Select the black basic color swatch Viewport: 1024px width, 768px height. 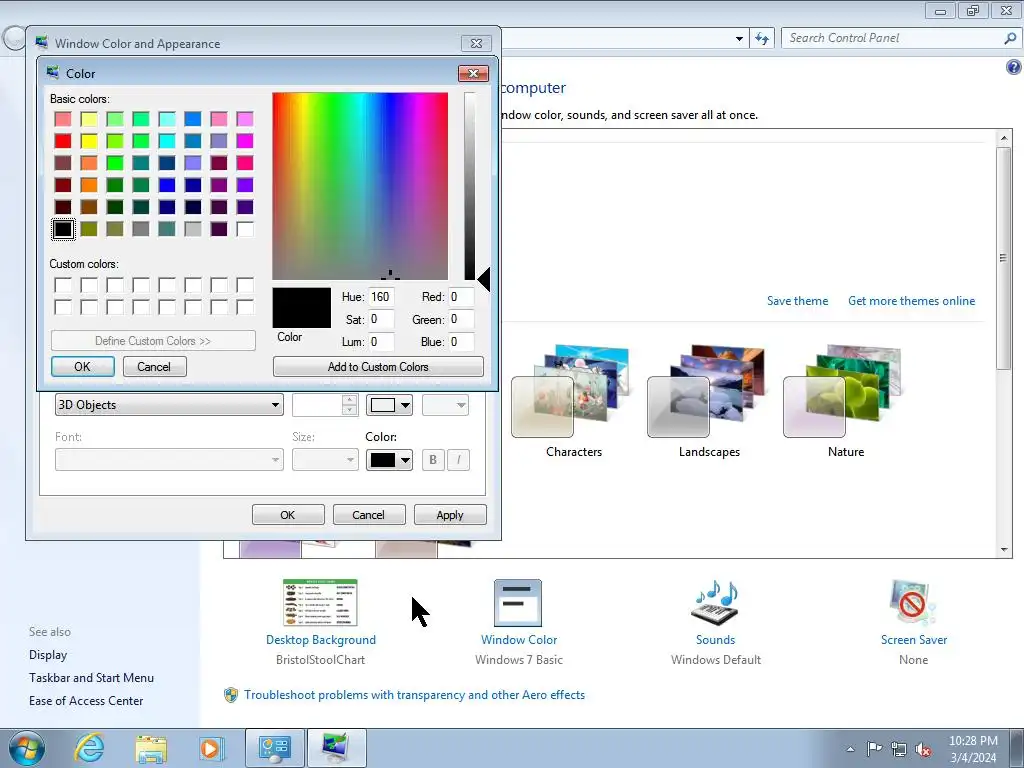(63, 229)
